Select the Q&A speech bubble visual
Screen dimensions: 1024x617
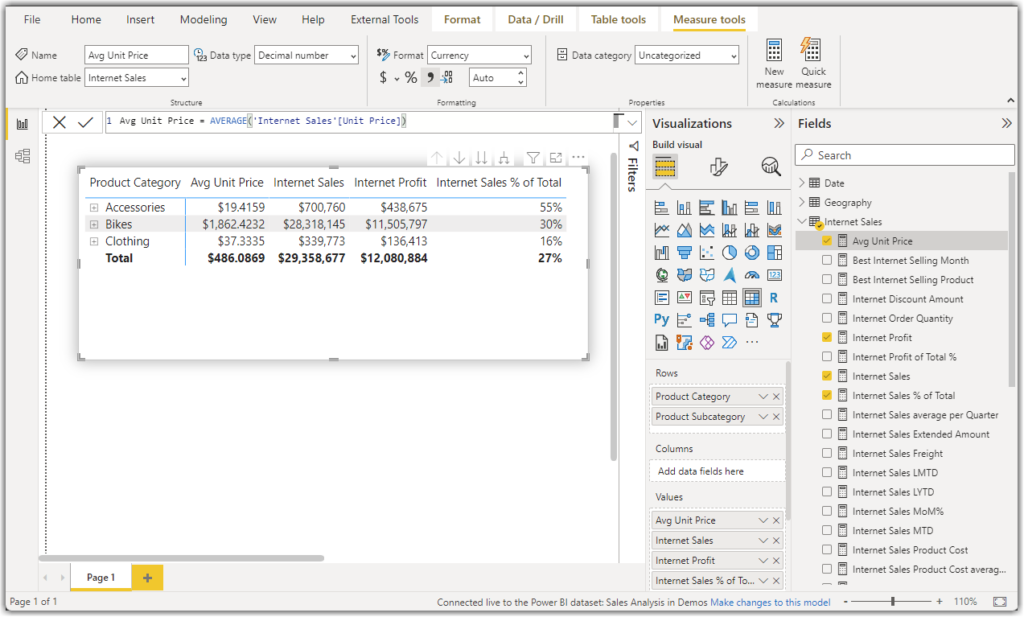(x=729, y=320)
